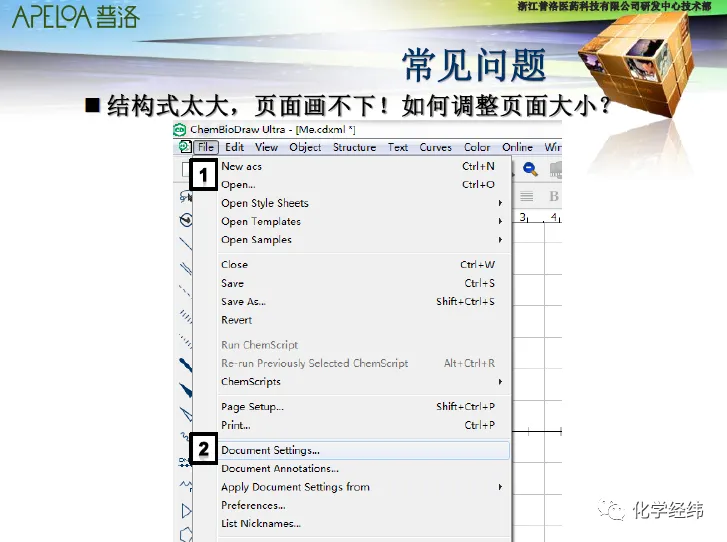
Task: Expand the ChemScripts submenu
Action: coord(364,382)
